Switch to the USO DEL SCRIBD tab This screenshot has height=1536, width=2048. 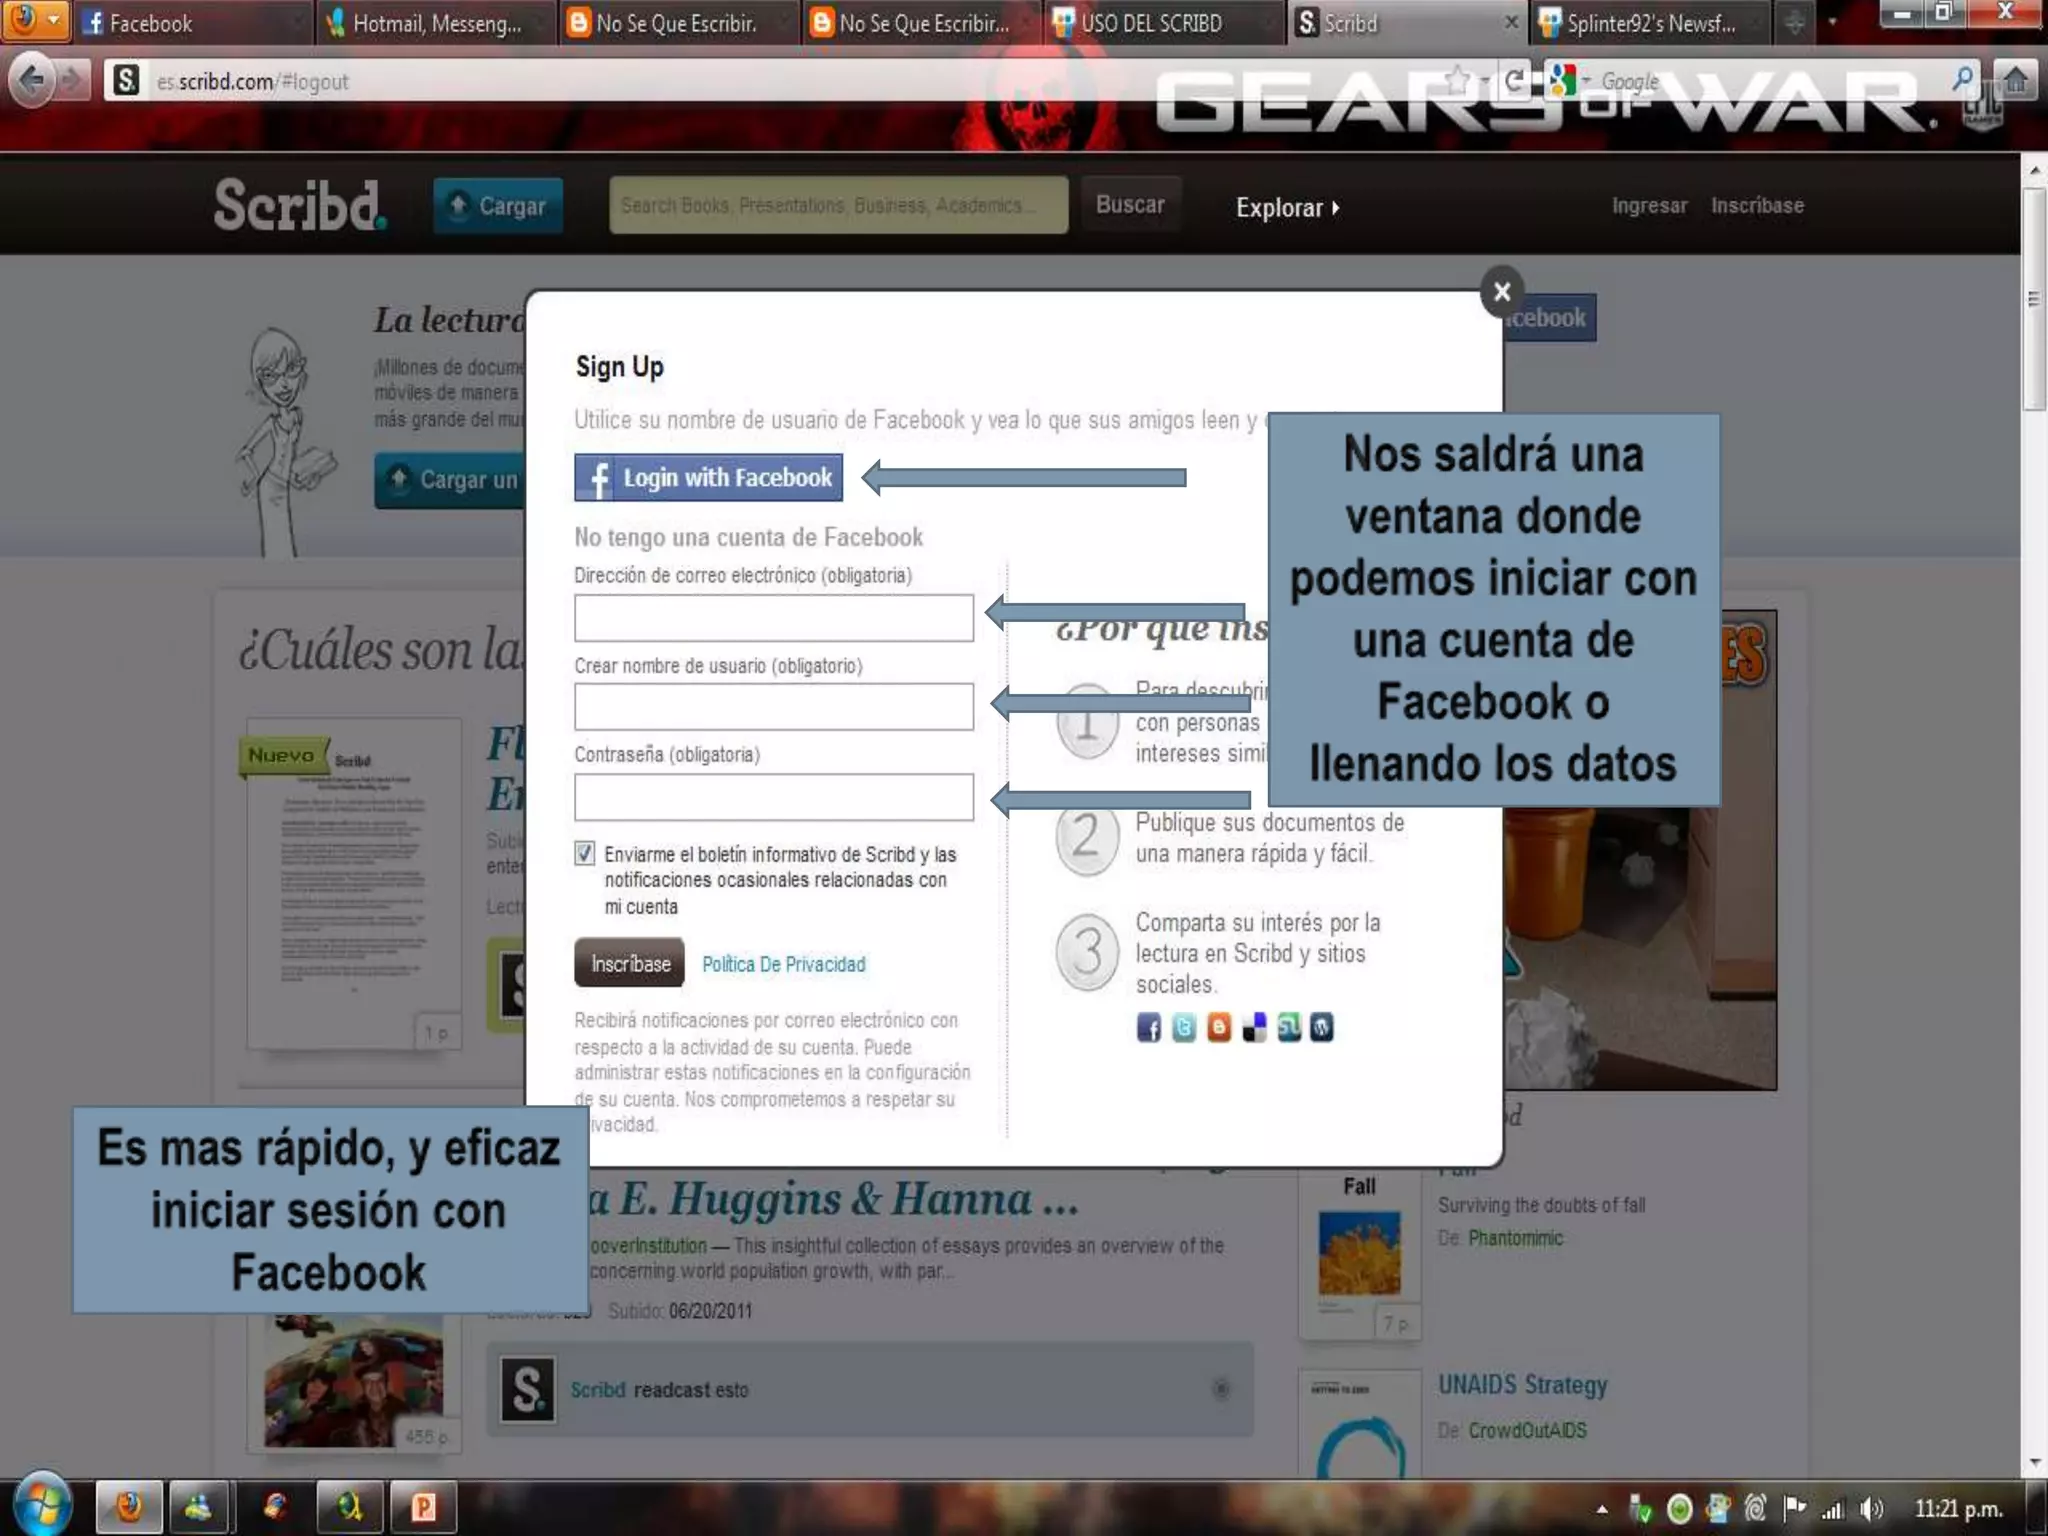click(1150, 23)
